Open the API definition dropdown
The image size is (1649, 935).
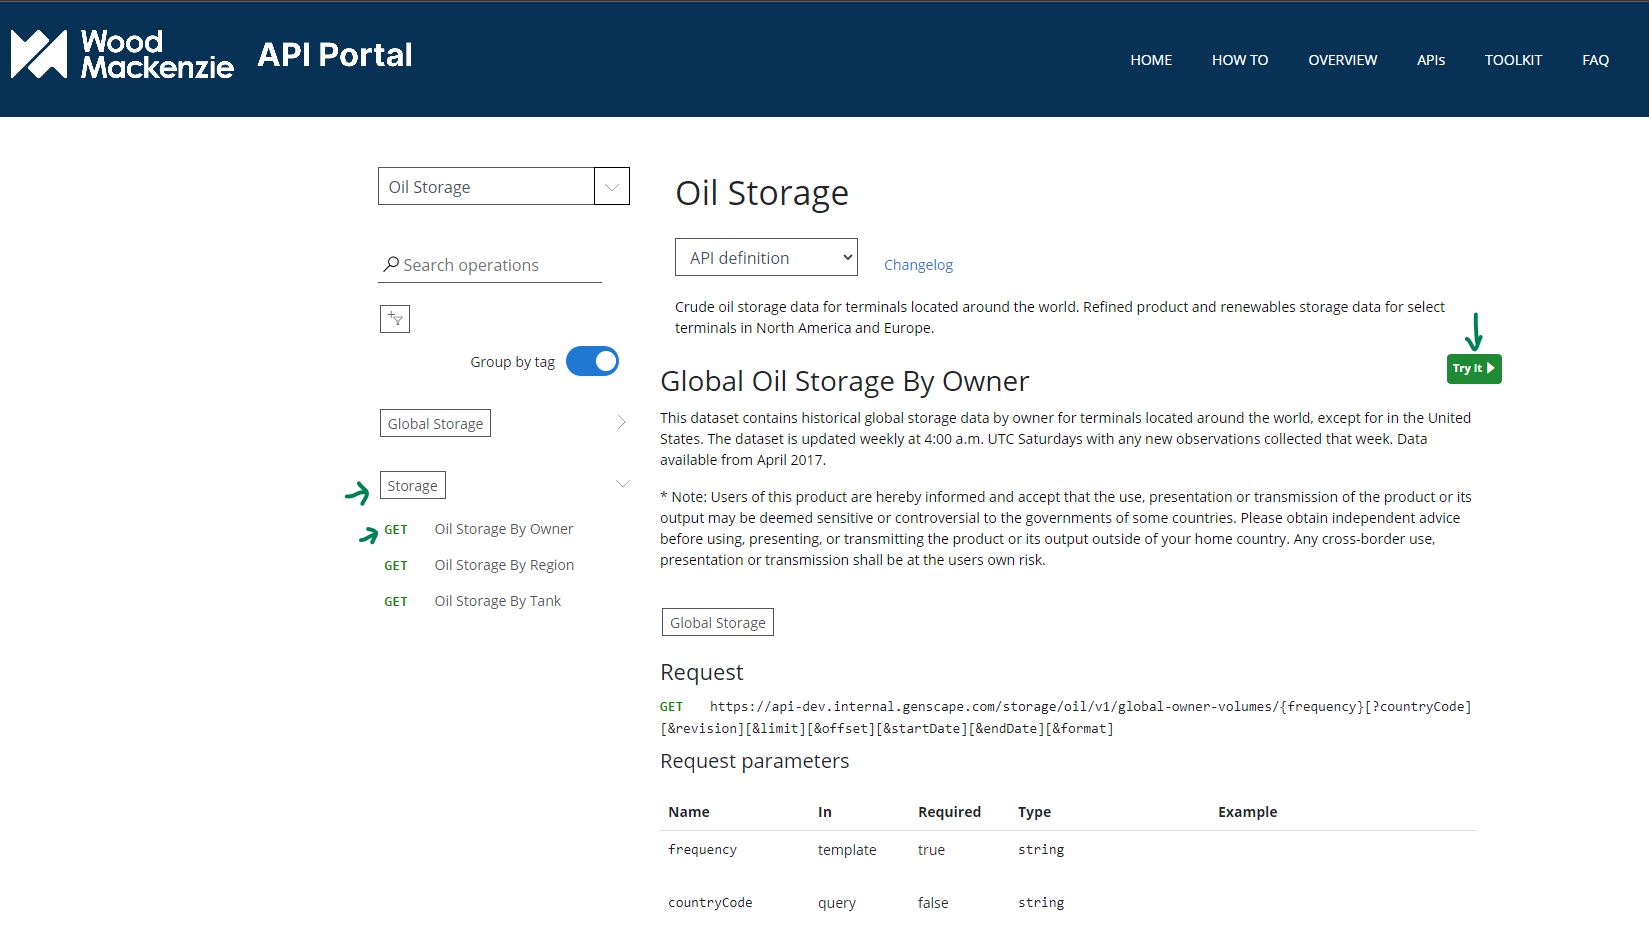click(x=766, y=258)
